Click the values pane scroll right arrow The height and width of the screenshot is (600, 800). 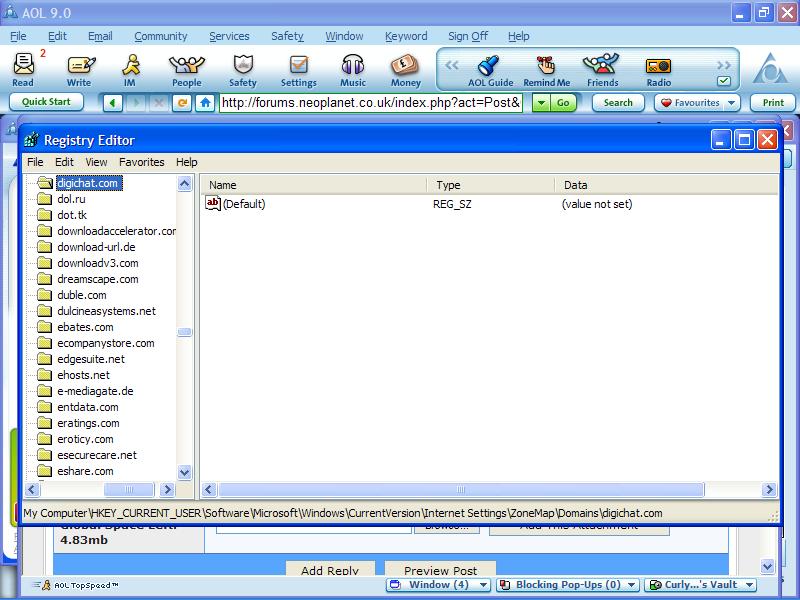(x=769, y=490)
